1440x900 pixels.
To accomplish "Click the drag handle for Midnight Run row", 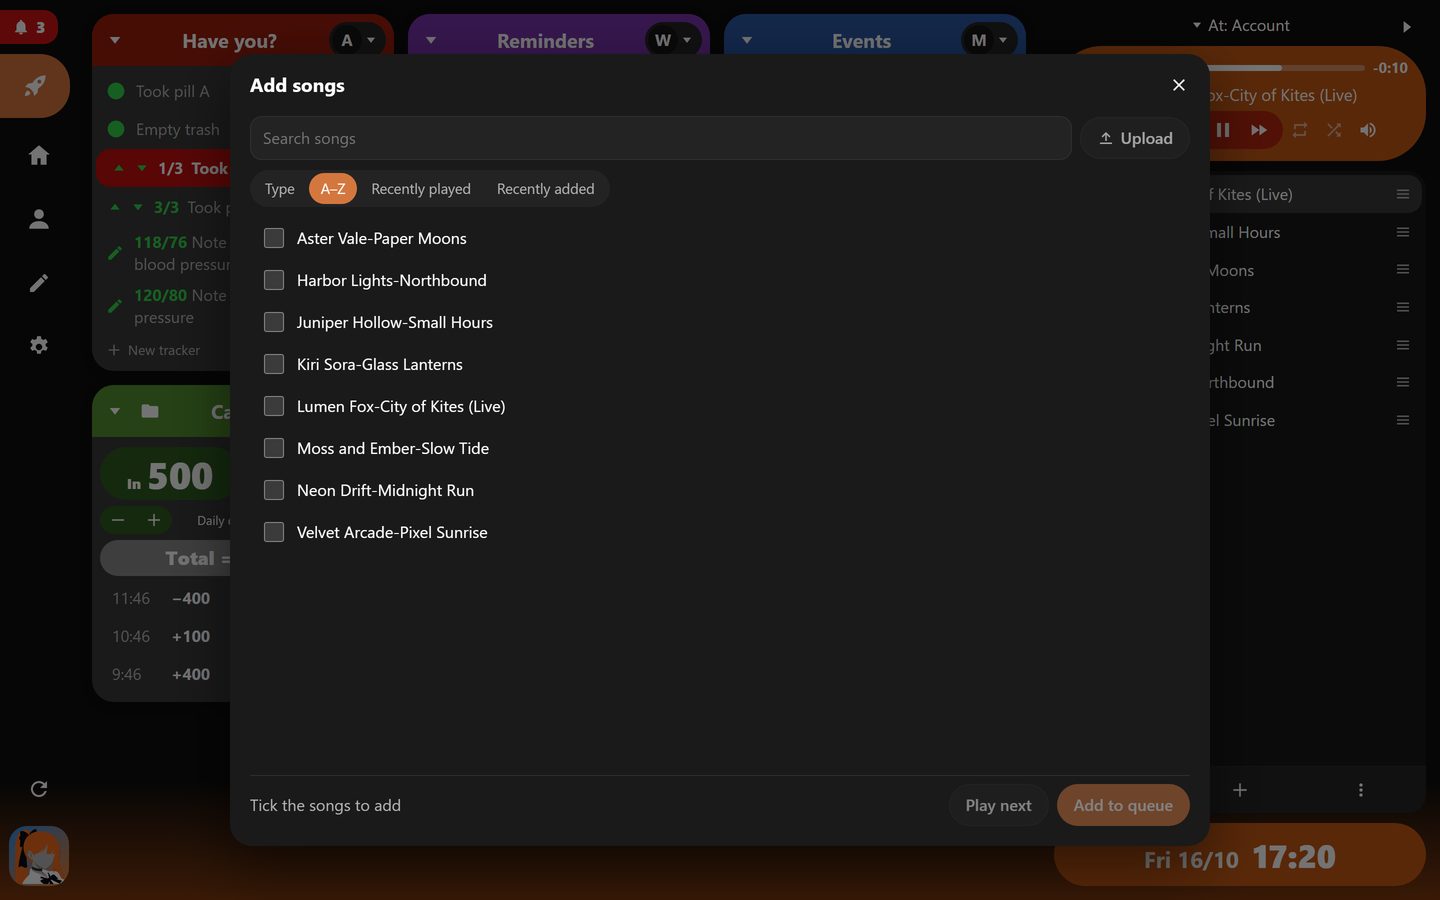I will click(1403, 345).
